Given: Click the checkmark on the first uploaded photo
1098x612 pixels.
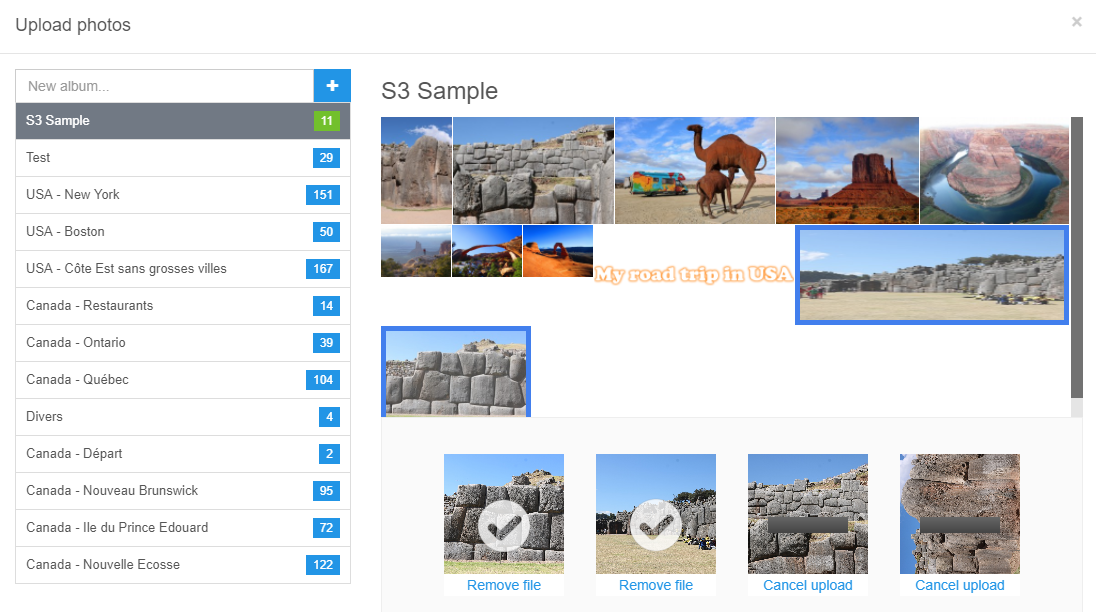Looking at the screenshot, I should click(504, 522).
